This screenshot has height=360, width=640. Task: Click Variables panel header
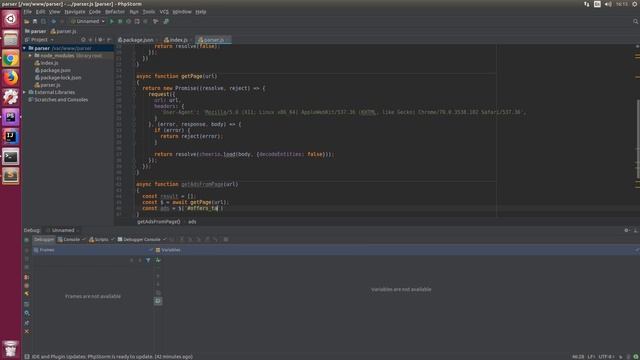pos(396,250)
